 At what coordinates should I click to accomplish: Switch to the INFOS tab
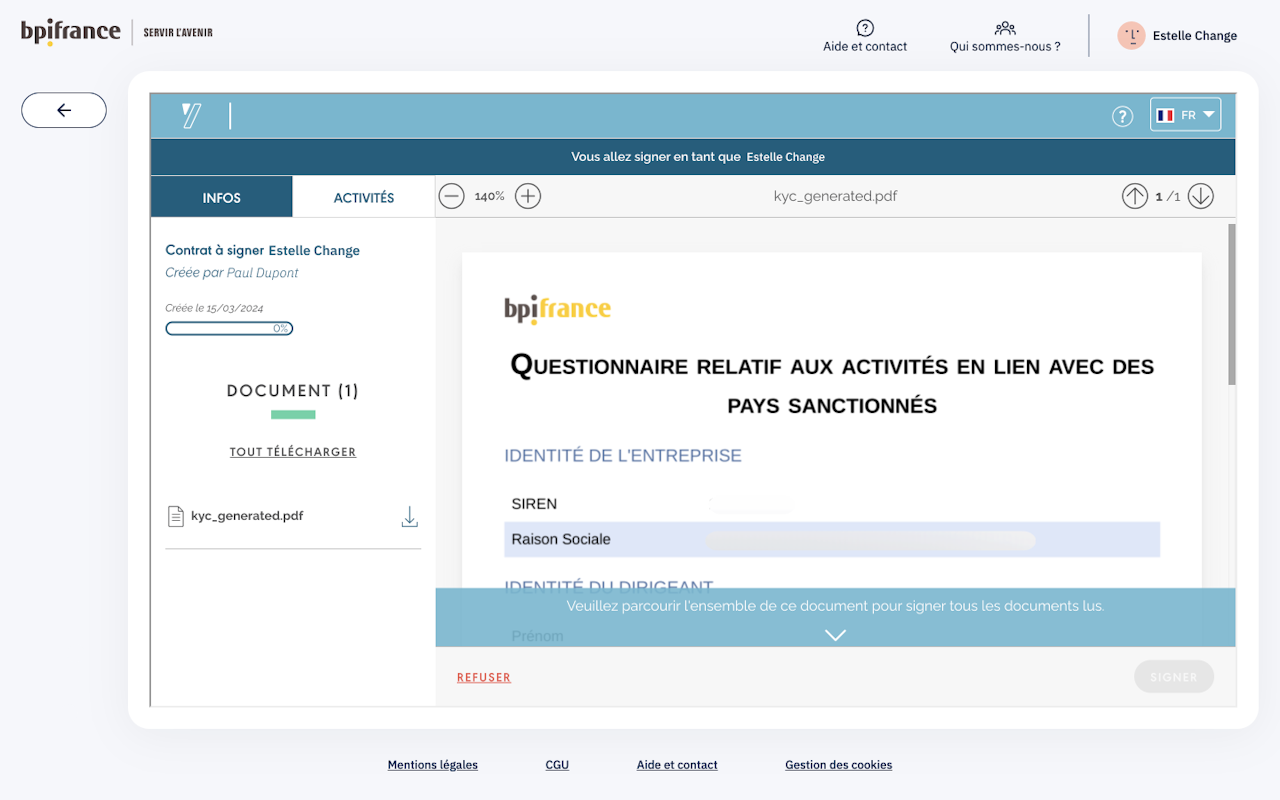click(222, 197)
